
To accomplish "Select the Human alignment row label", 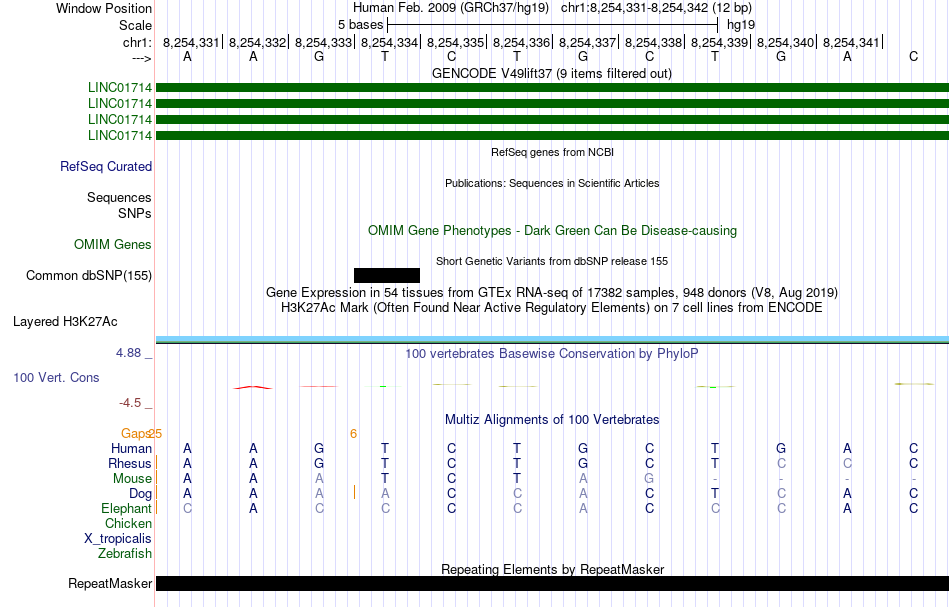I will (x=131, y=448).
